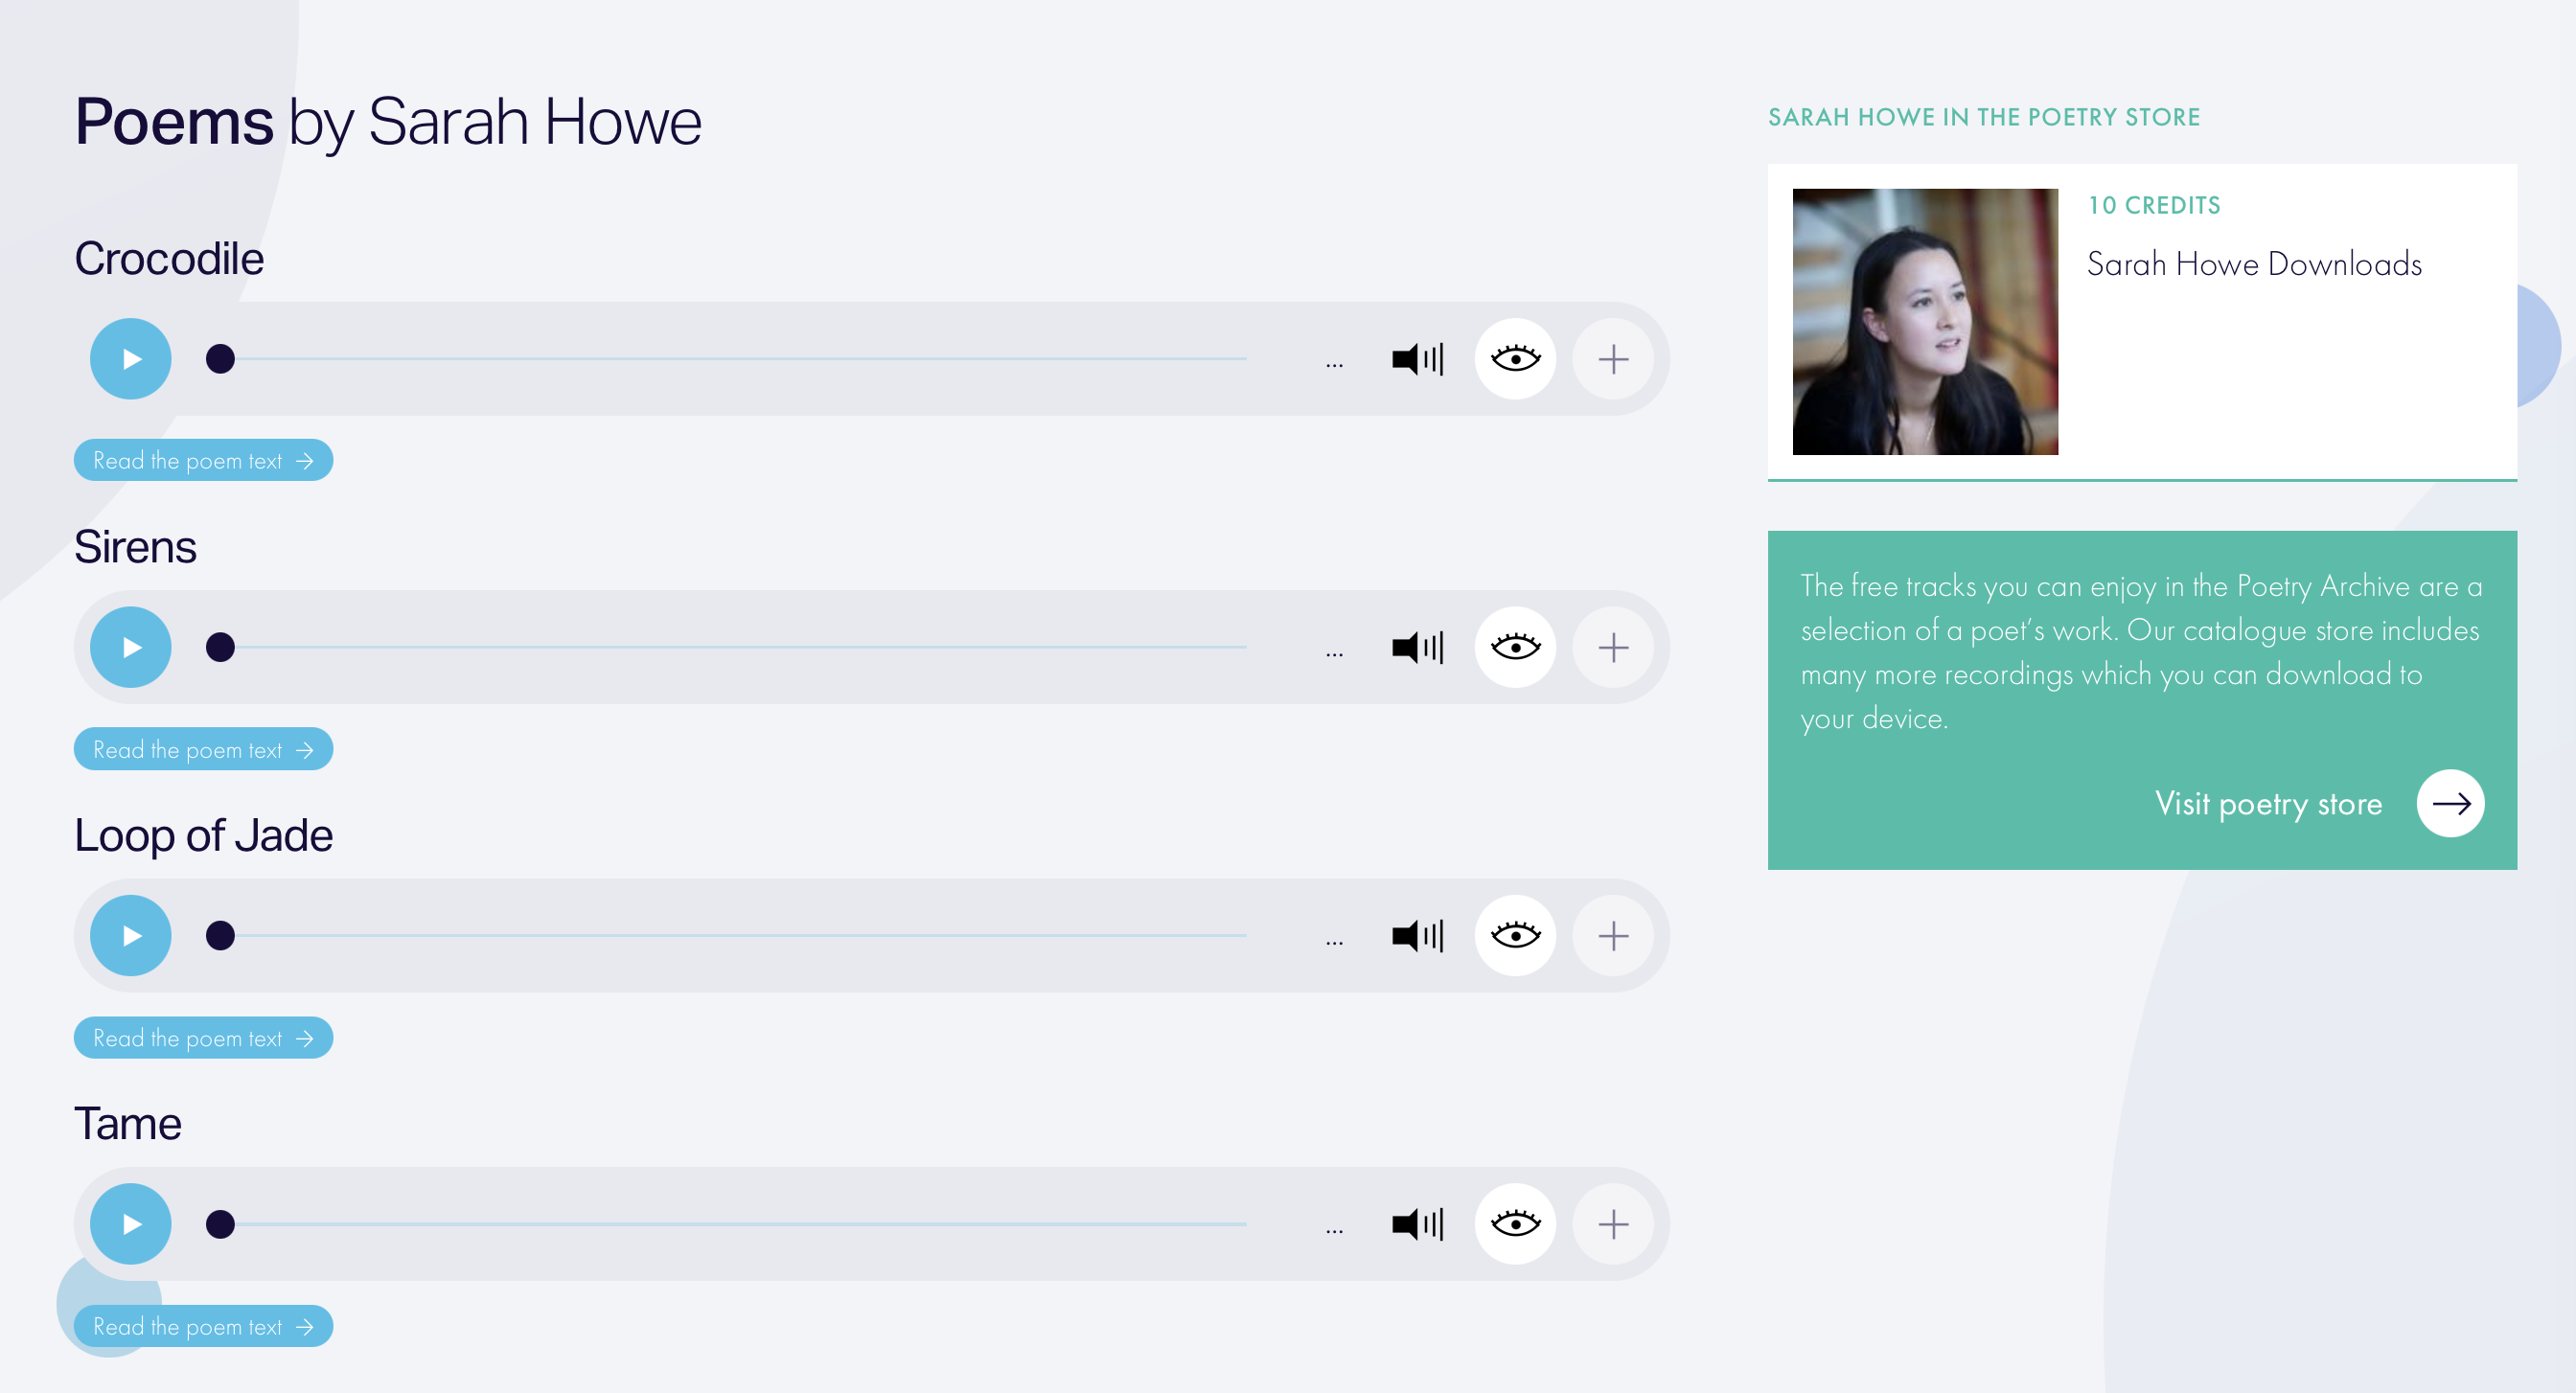Image resolution: width=2576 pixels, height=1393 pixels.
Task: Play the Tame poem audio
Action: (130, 1223)
